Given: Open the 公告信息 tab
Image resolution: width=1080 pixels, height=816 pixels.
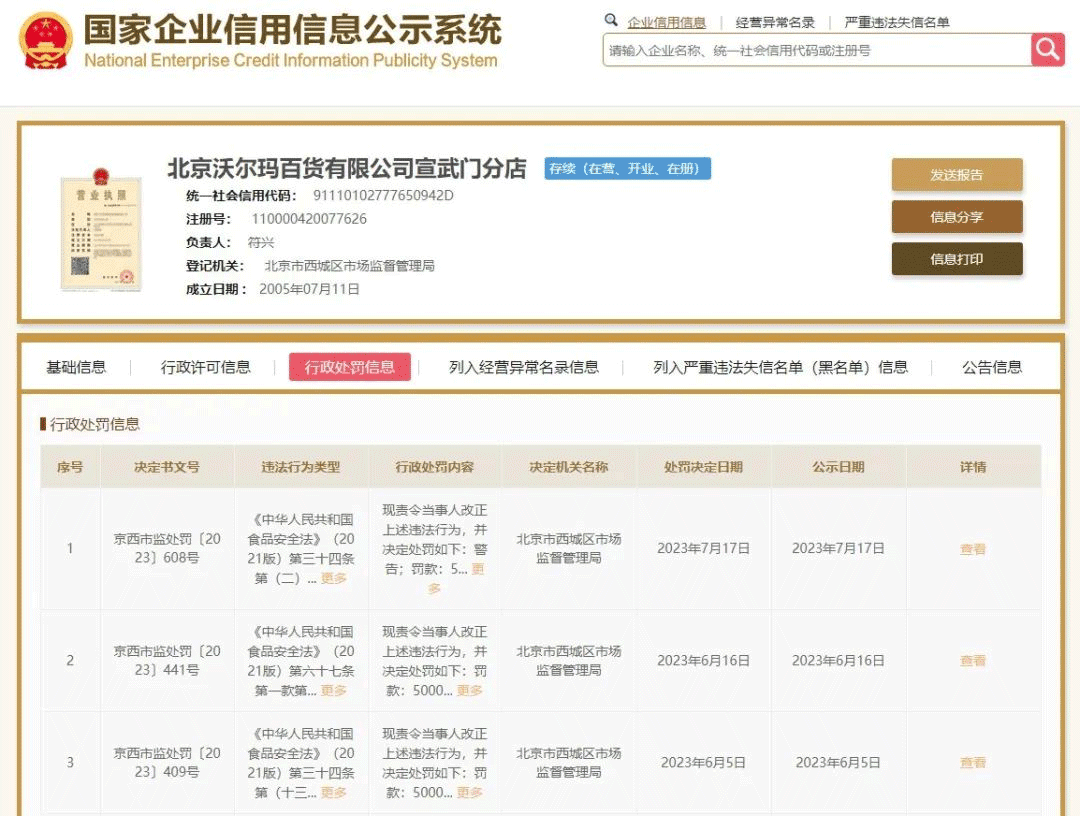Looking at the screenshot, I should pyautogui.click(x=992, y=367).
